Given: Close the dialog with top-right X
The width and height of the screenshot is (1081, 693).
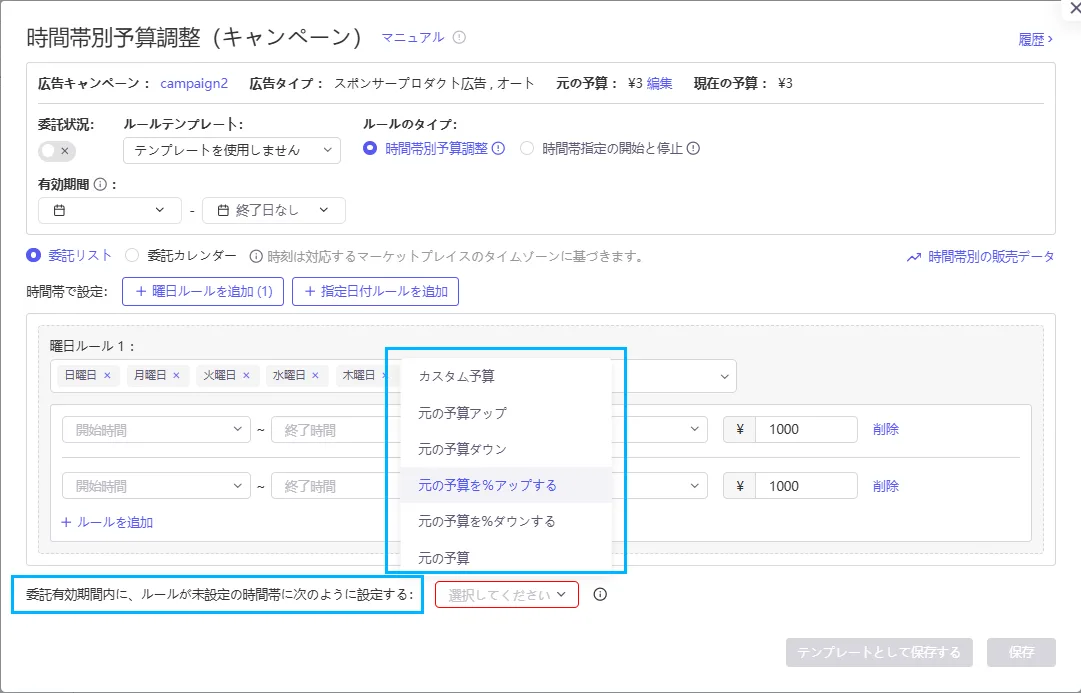Looking at the screenshot, I should point(1074,8).
